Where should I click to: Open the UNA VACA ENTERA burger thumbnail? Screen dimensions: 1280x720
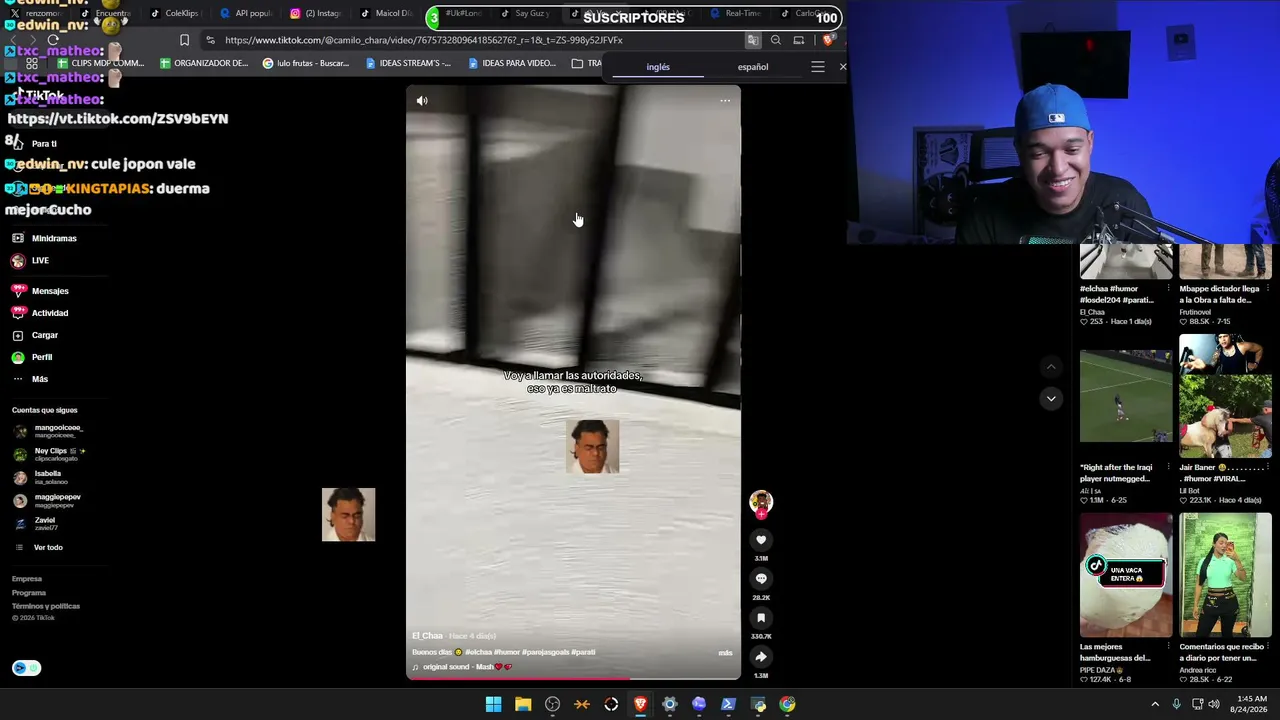coord(1126,575)
